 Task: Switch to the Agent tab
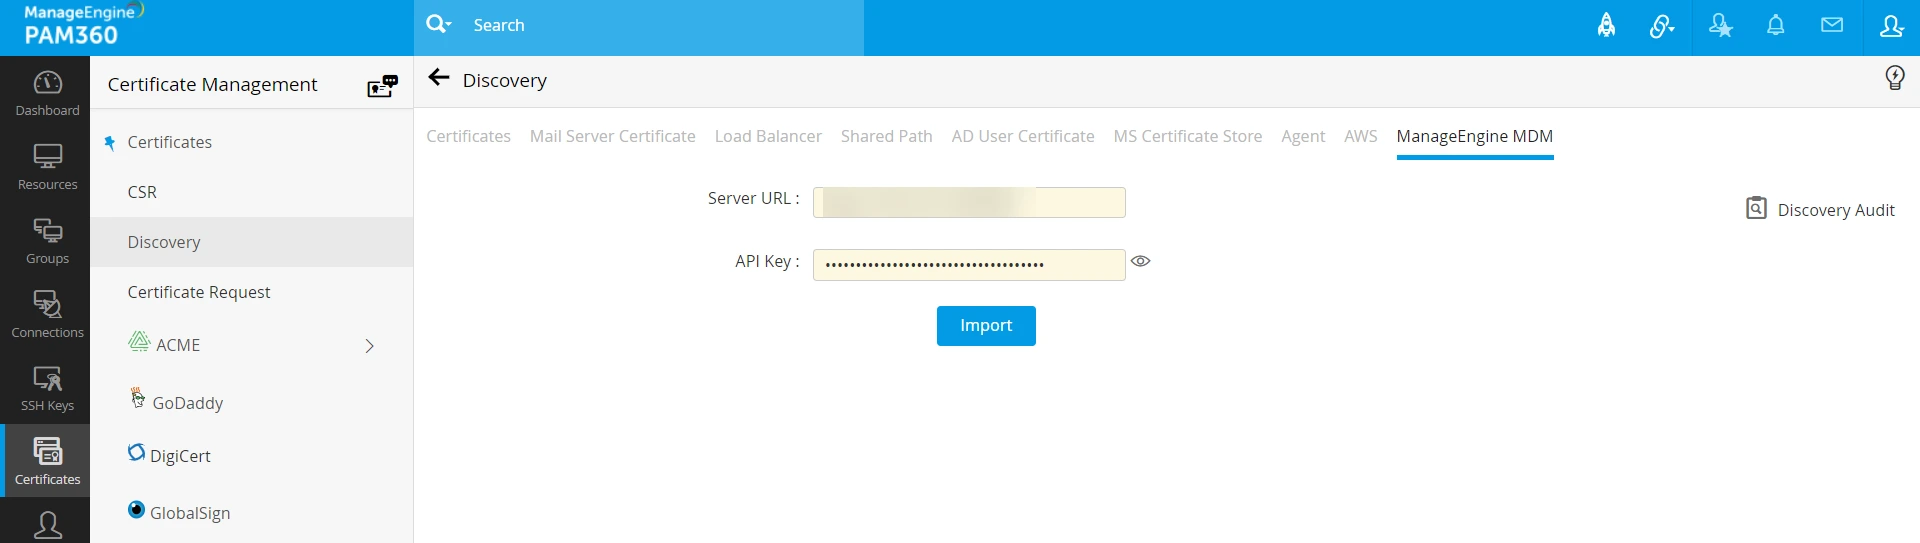click(1303, 136)
